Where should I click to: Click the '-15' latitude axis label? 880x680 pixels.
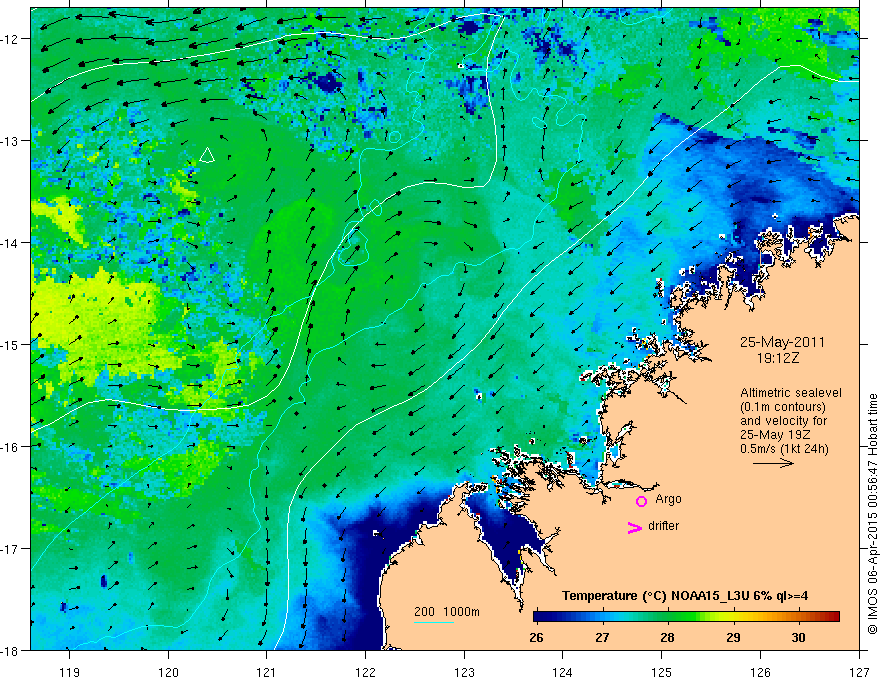[x=11, y=344]
